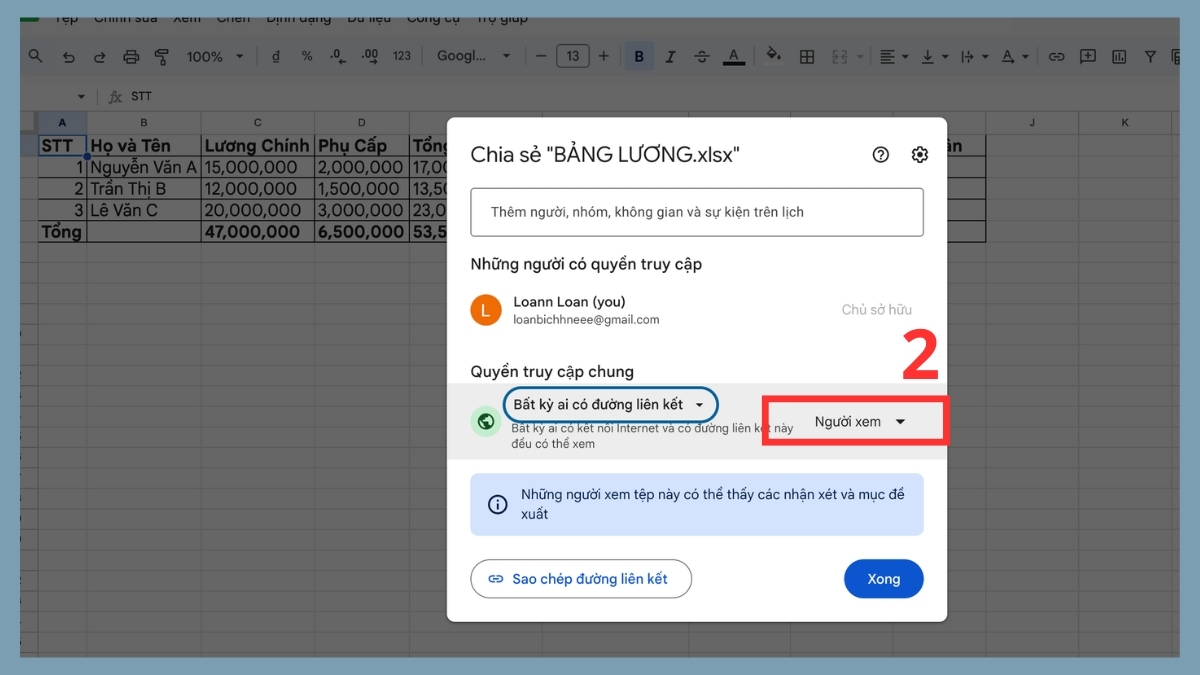The height and width of the screenshot is (675, 1200).
Task: Click Sao chép đường liên kết
Action: click(x=581, y=578)
